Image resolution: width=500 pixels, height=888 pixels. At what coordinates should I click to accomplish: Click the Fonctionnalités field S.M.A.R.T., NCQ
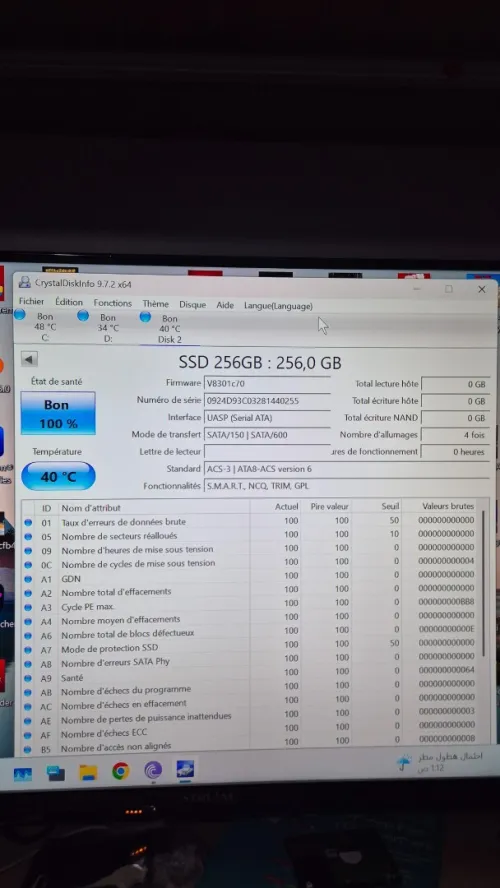[347, 486]
